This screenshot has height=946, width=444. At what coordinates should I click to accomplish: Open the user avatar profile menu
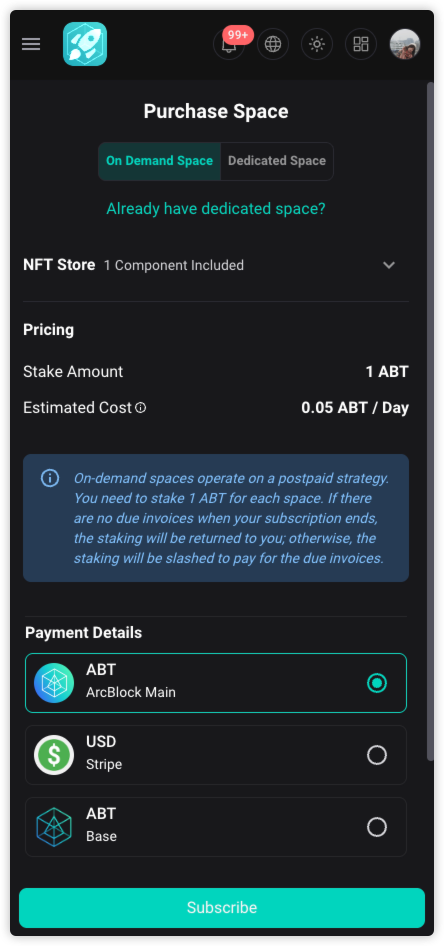405,44
